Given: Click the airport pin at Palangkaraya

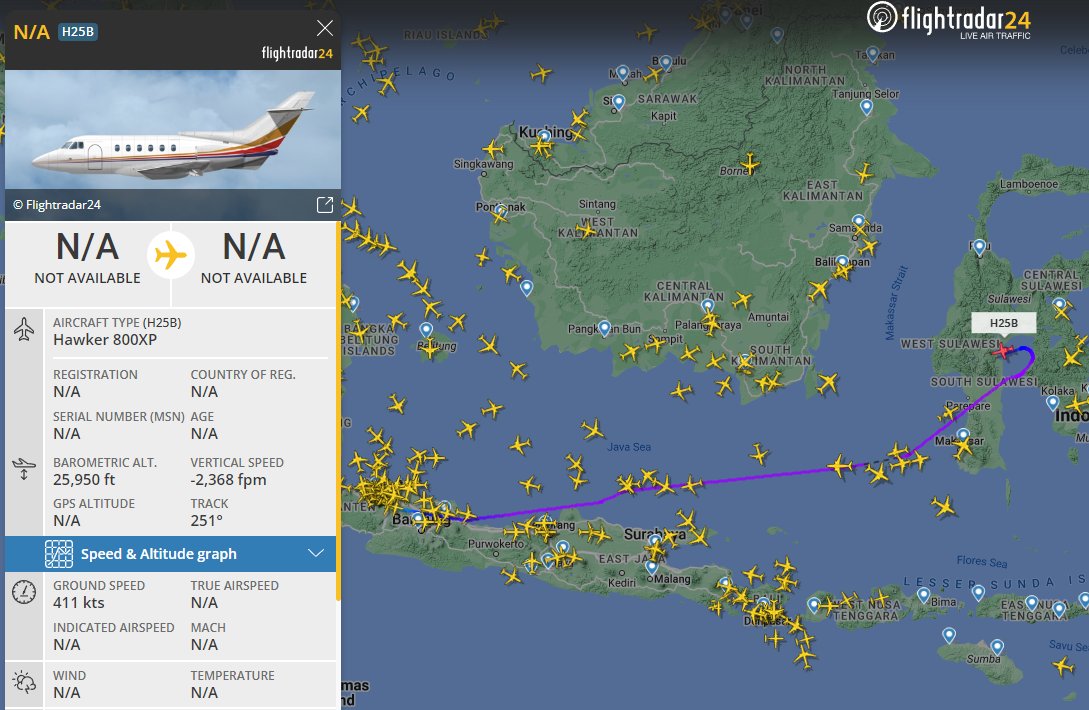Looking at the screenshot, I should [x=707, y=305].
